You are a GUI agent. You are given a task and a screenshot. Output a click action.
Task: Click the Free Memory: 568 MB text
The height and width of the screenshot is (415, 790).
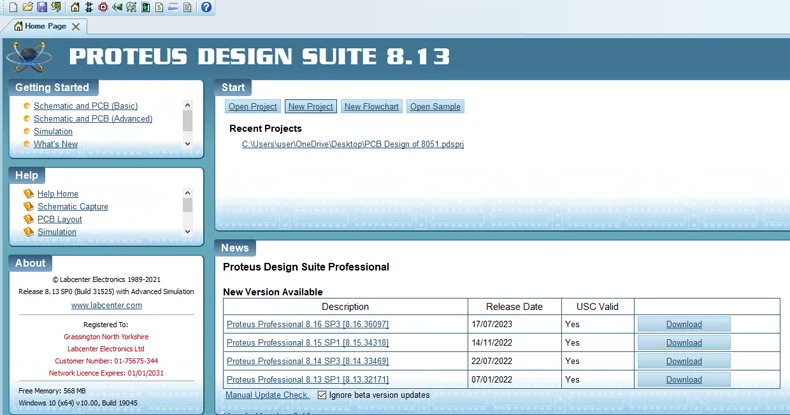tap(52, 391)
